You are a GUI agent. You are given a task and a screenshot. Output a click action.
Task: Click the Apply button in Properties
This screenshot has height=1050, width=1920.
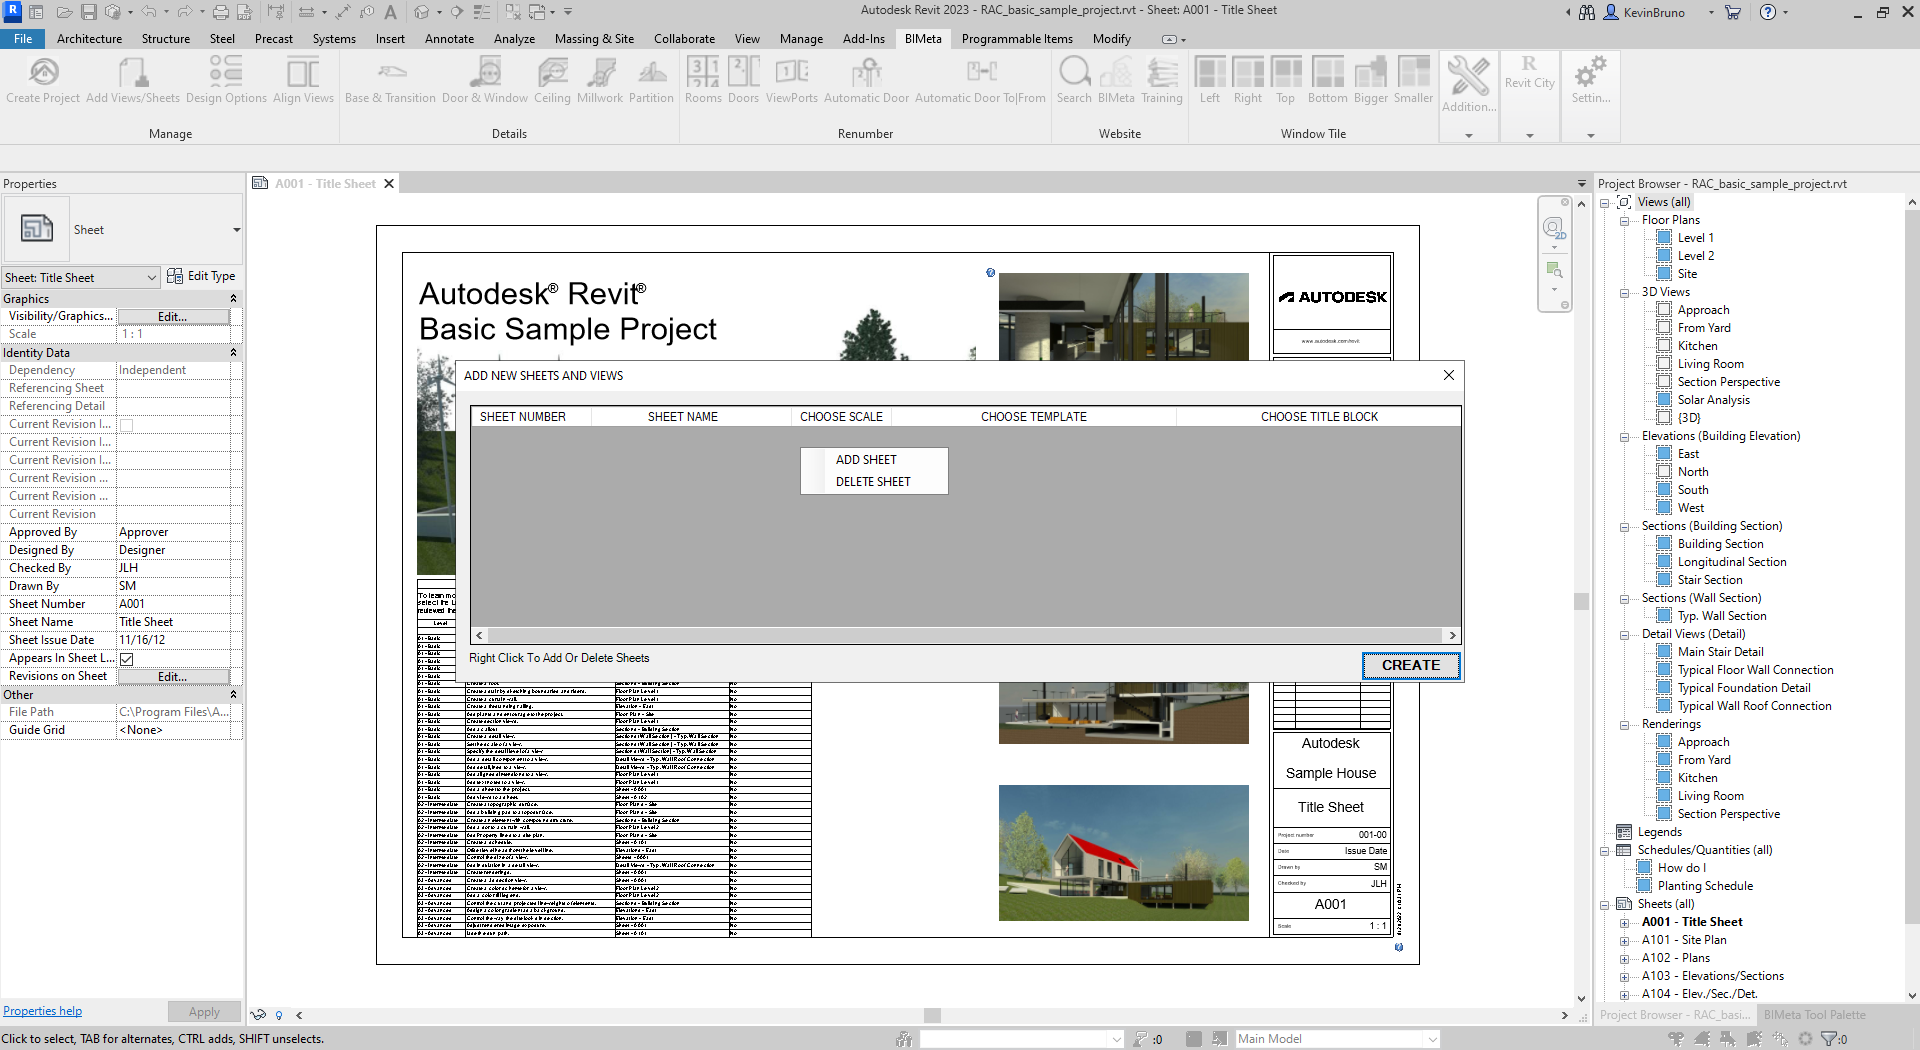click(204, 1012)
